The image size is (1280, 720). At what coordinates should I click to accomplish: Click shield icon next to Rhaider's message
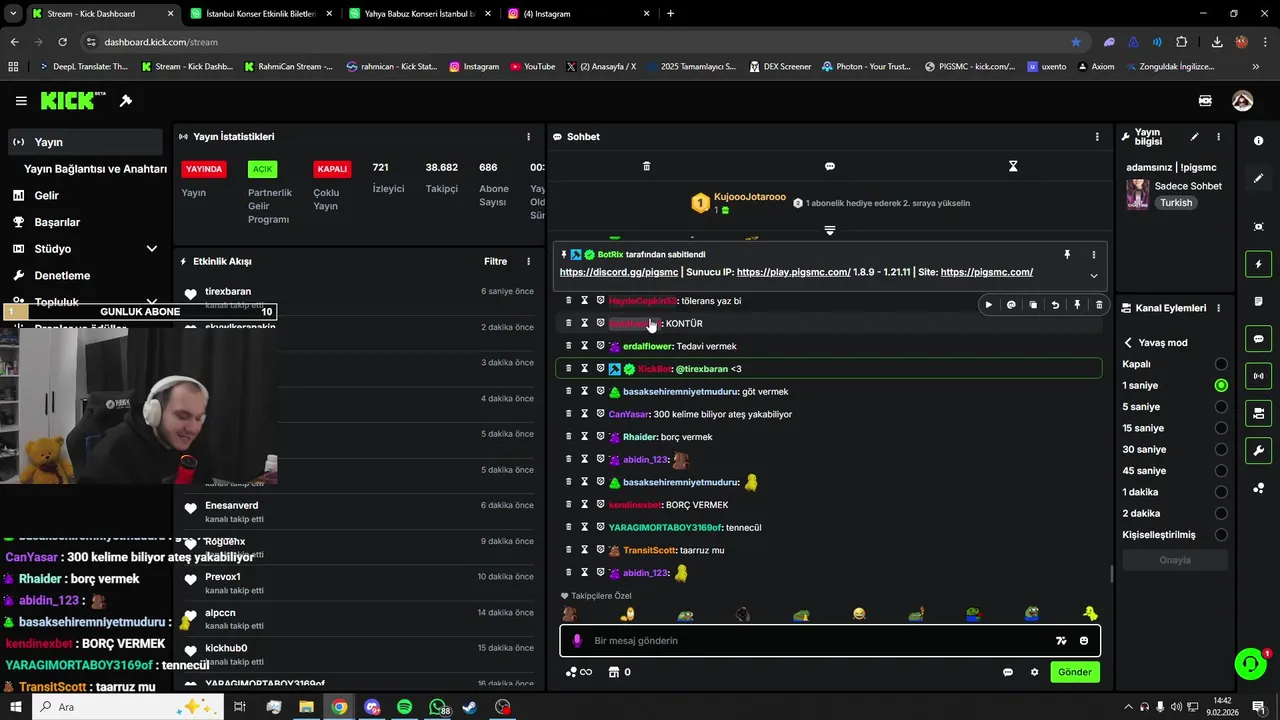pyautogui.click(x=601, y=437)
